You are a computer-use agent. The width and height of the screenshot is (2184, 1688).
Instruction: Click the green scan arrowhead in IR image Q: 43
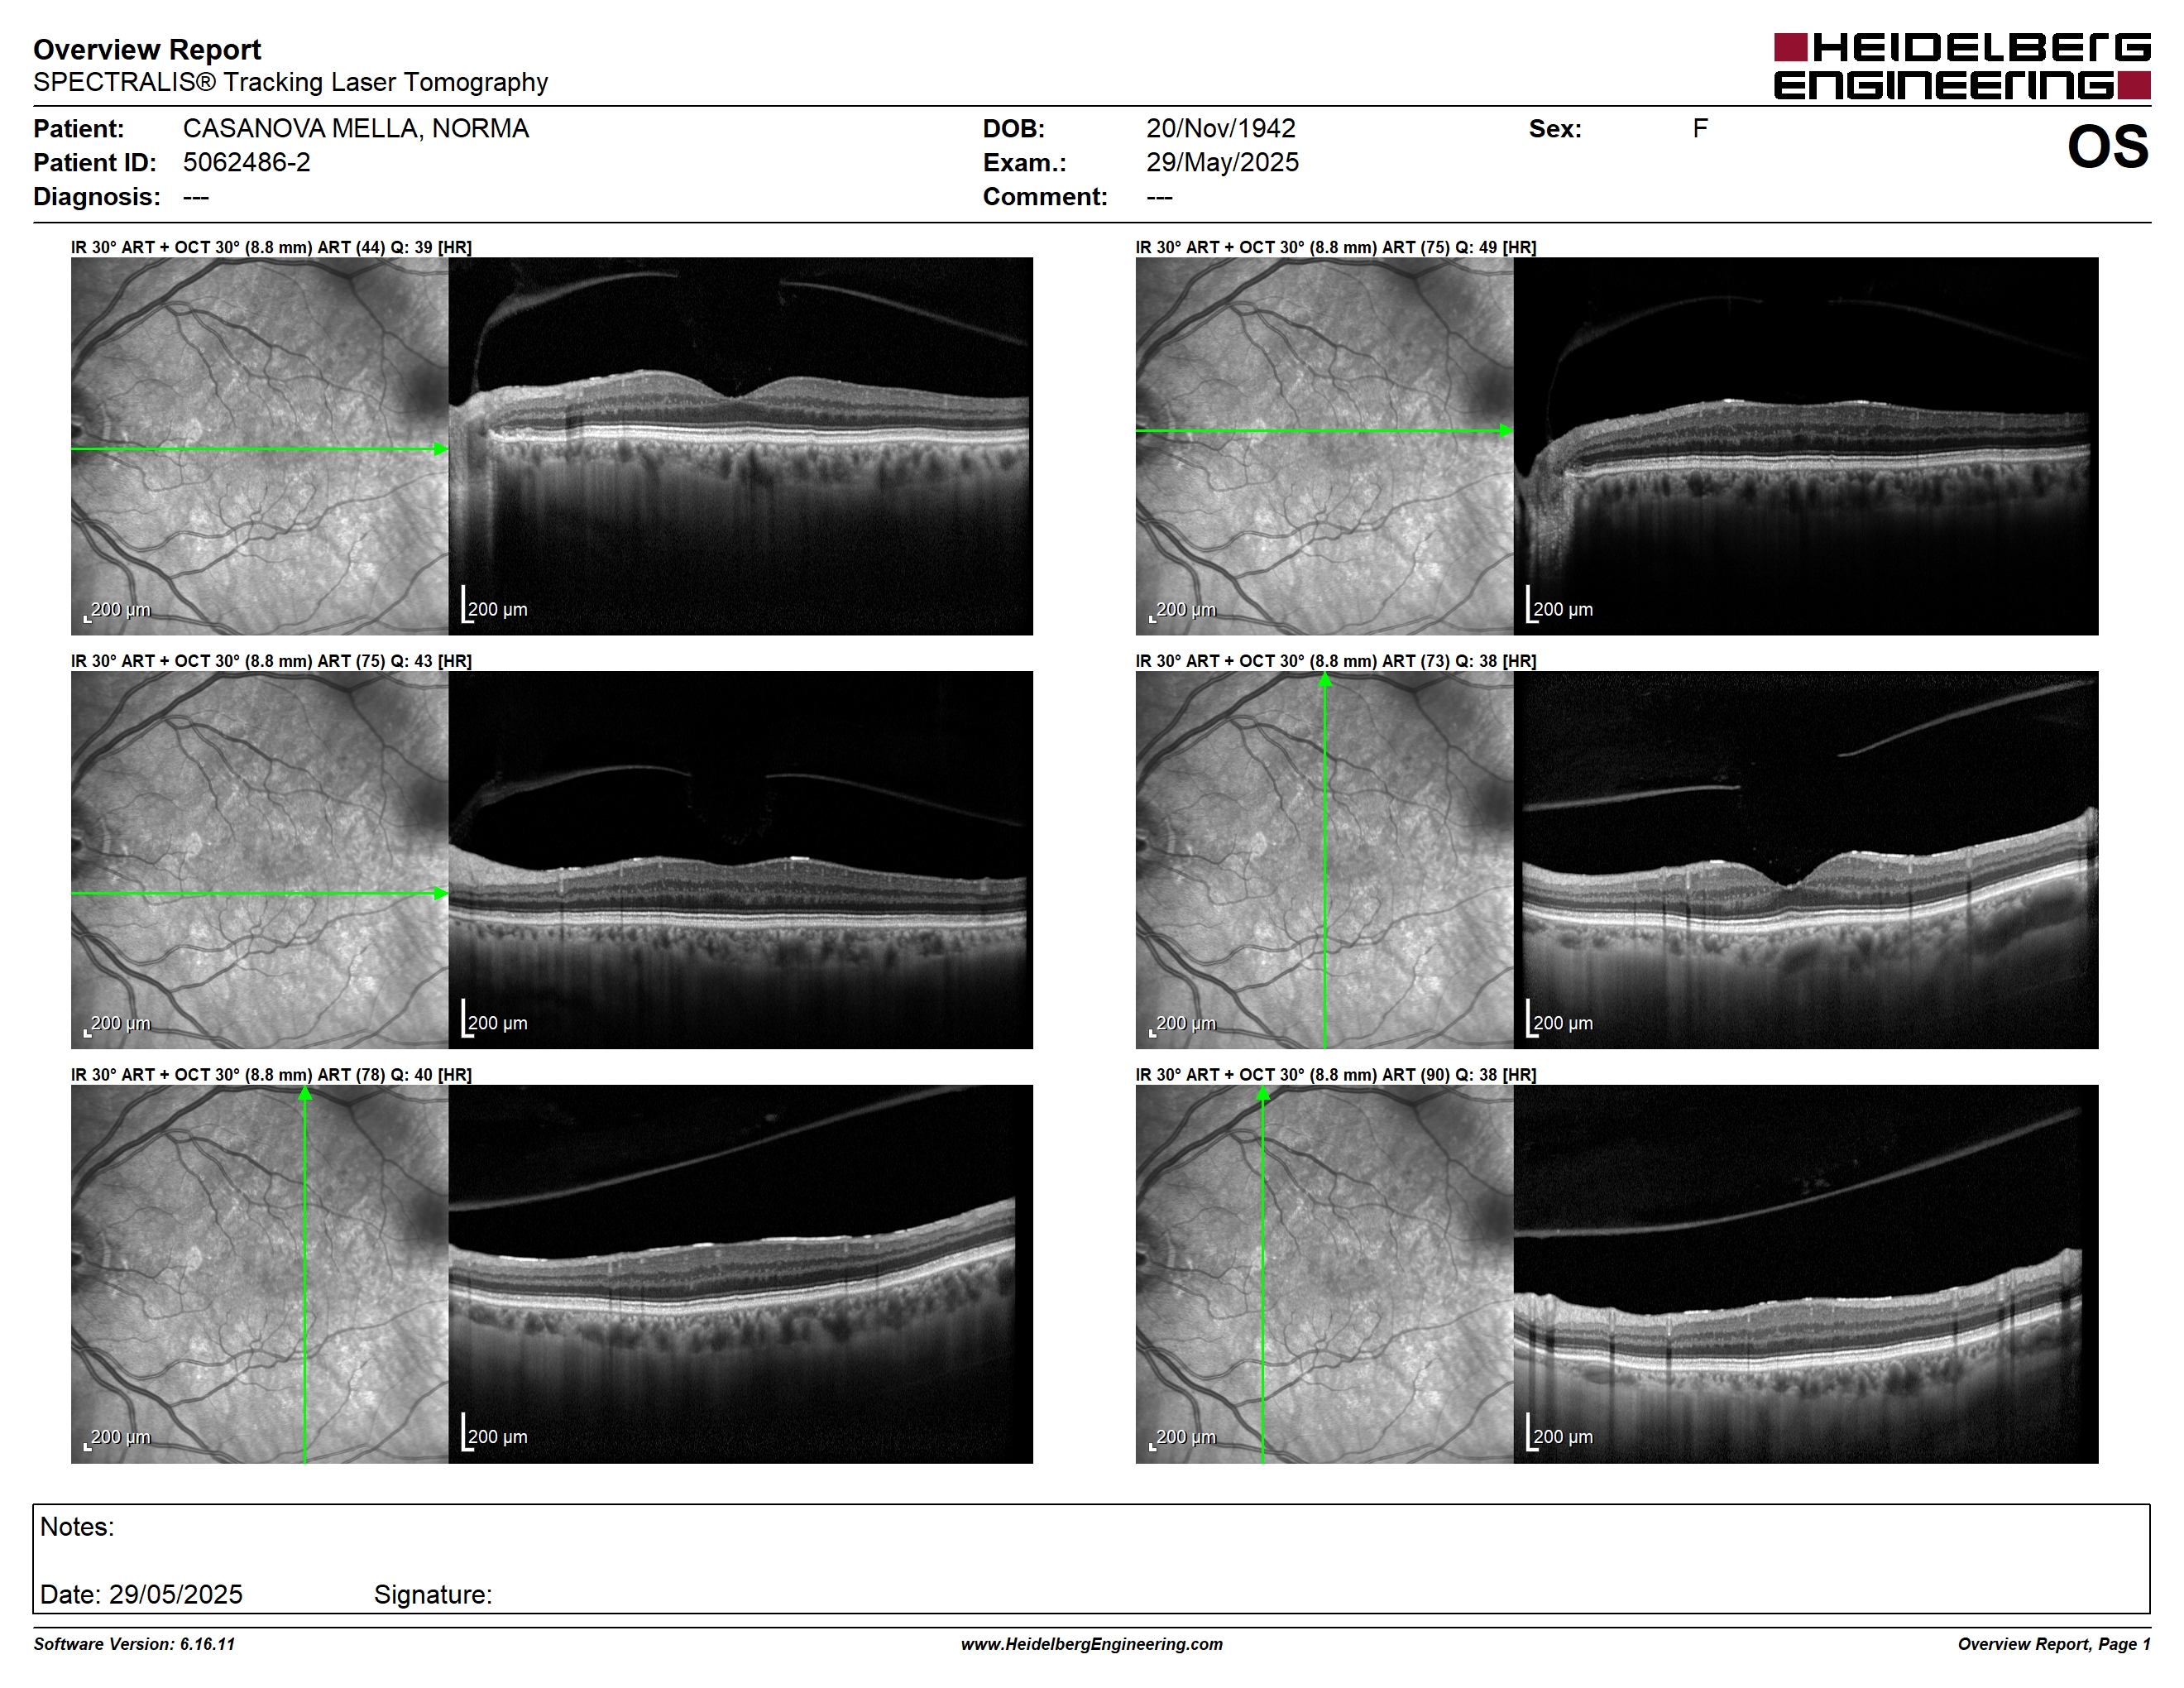(x=441, y=893)
